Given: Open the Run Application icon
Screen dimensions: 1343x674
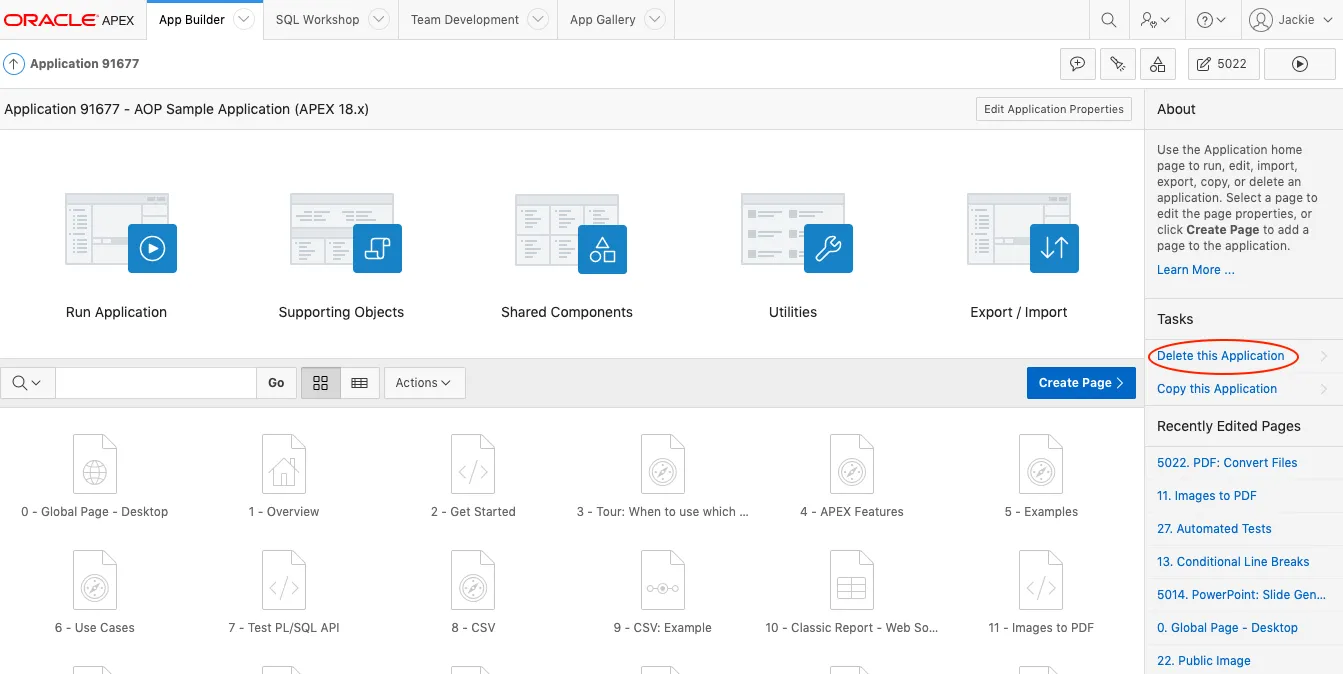Looking at the screenshot, I should tap(121, 234).
